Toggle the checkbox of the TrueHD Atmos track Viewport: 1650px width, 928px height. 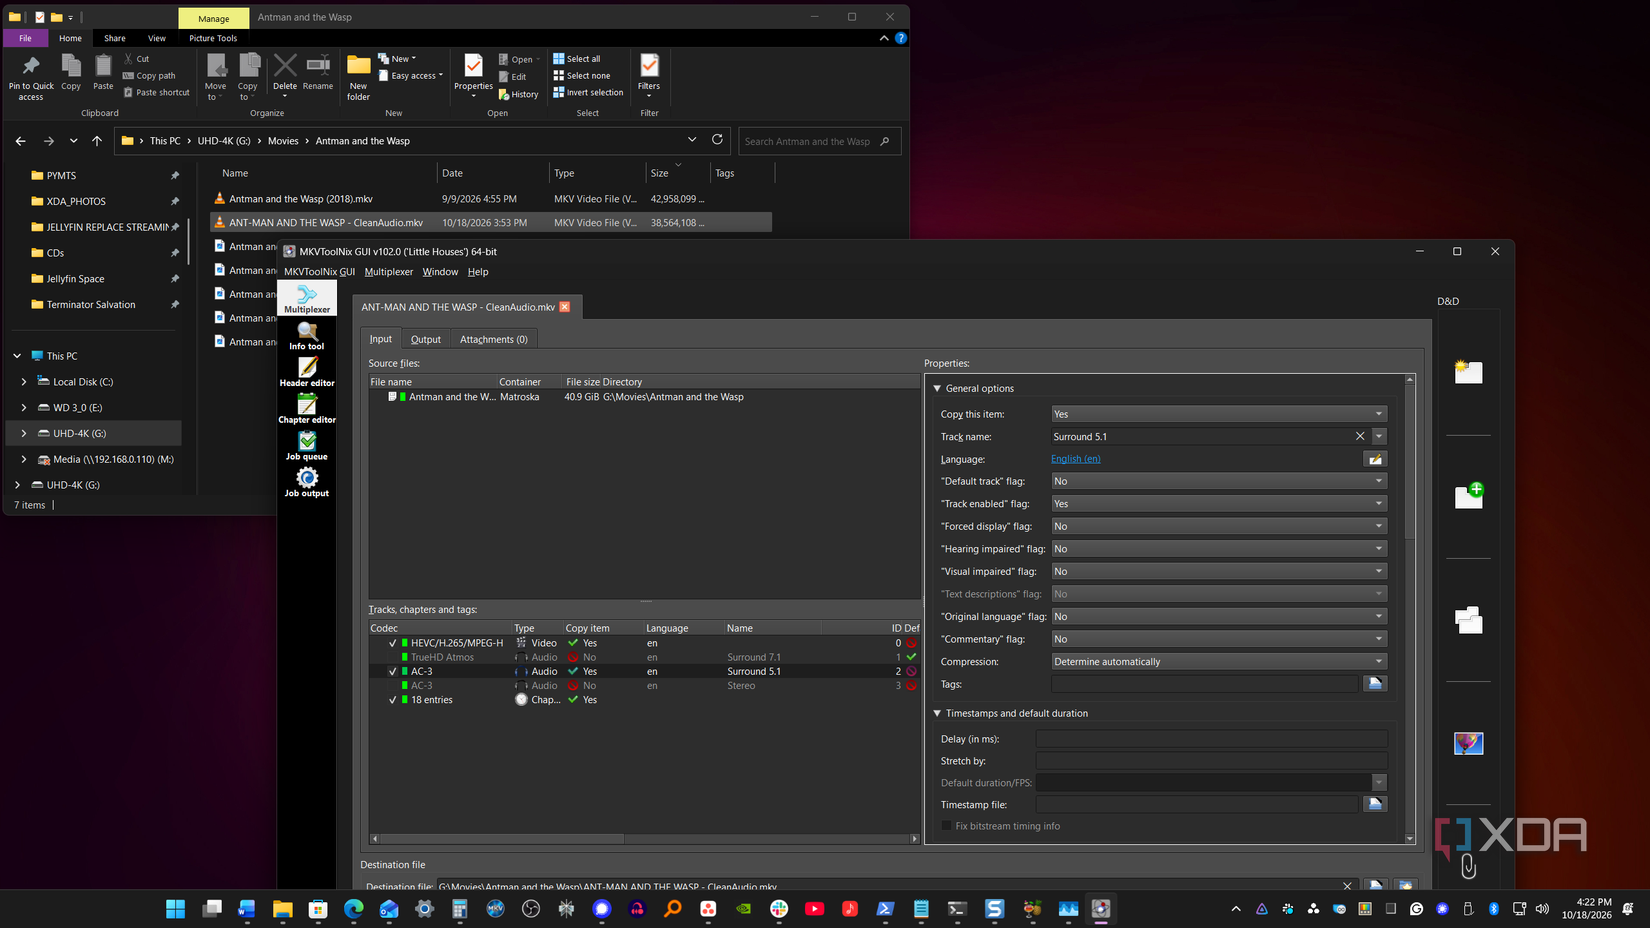pos(393,657)
